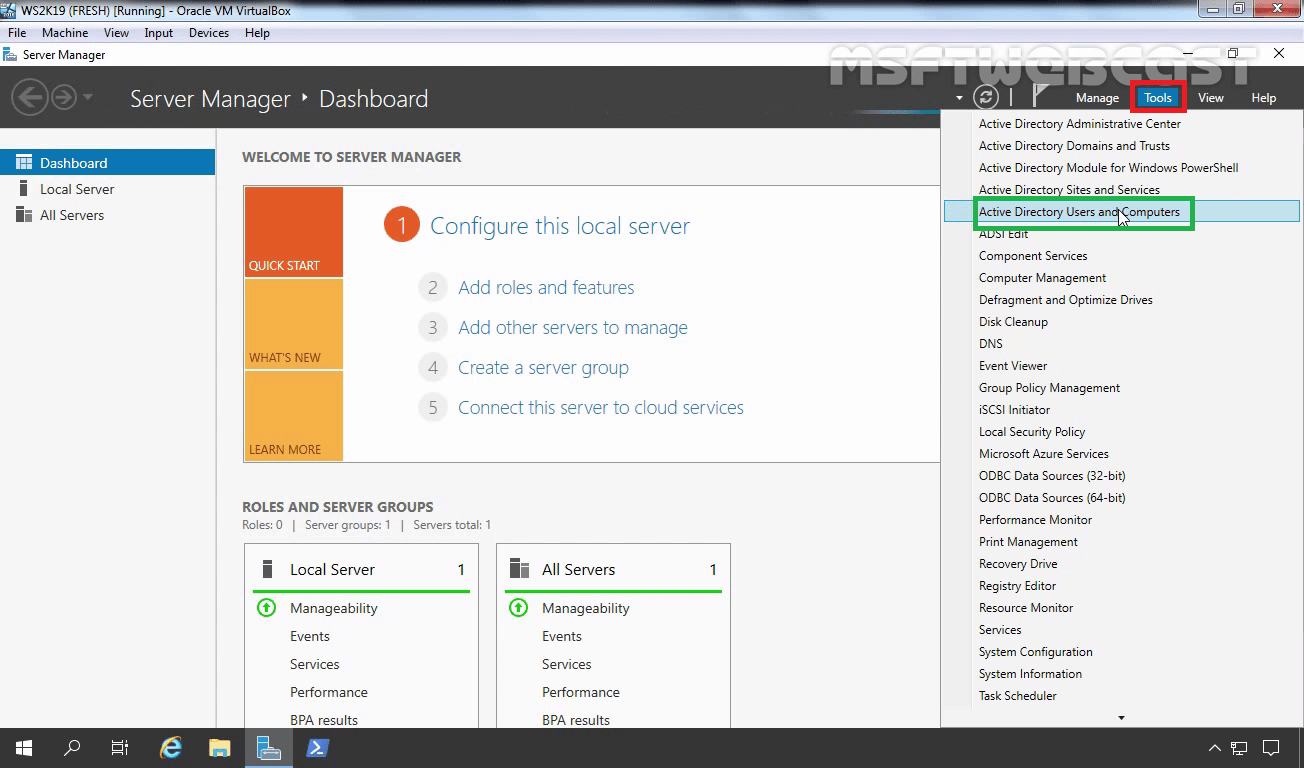The width and height of the screenshot is (1304, 768).
Task: Open File Explorer from the taskbar
Action: pos(219,747)
